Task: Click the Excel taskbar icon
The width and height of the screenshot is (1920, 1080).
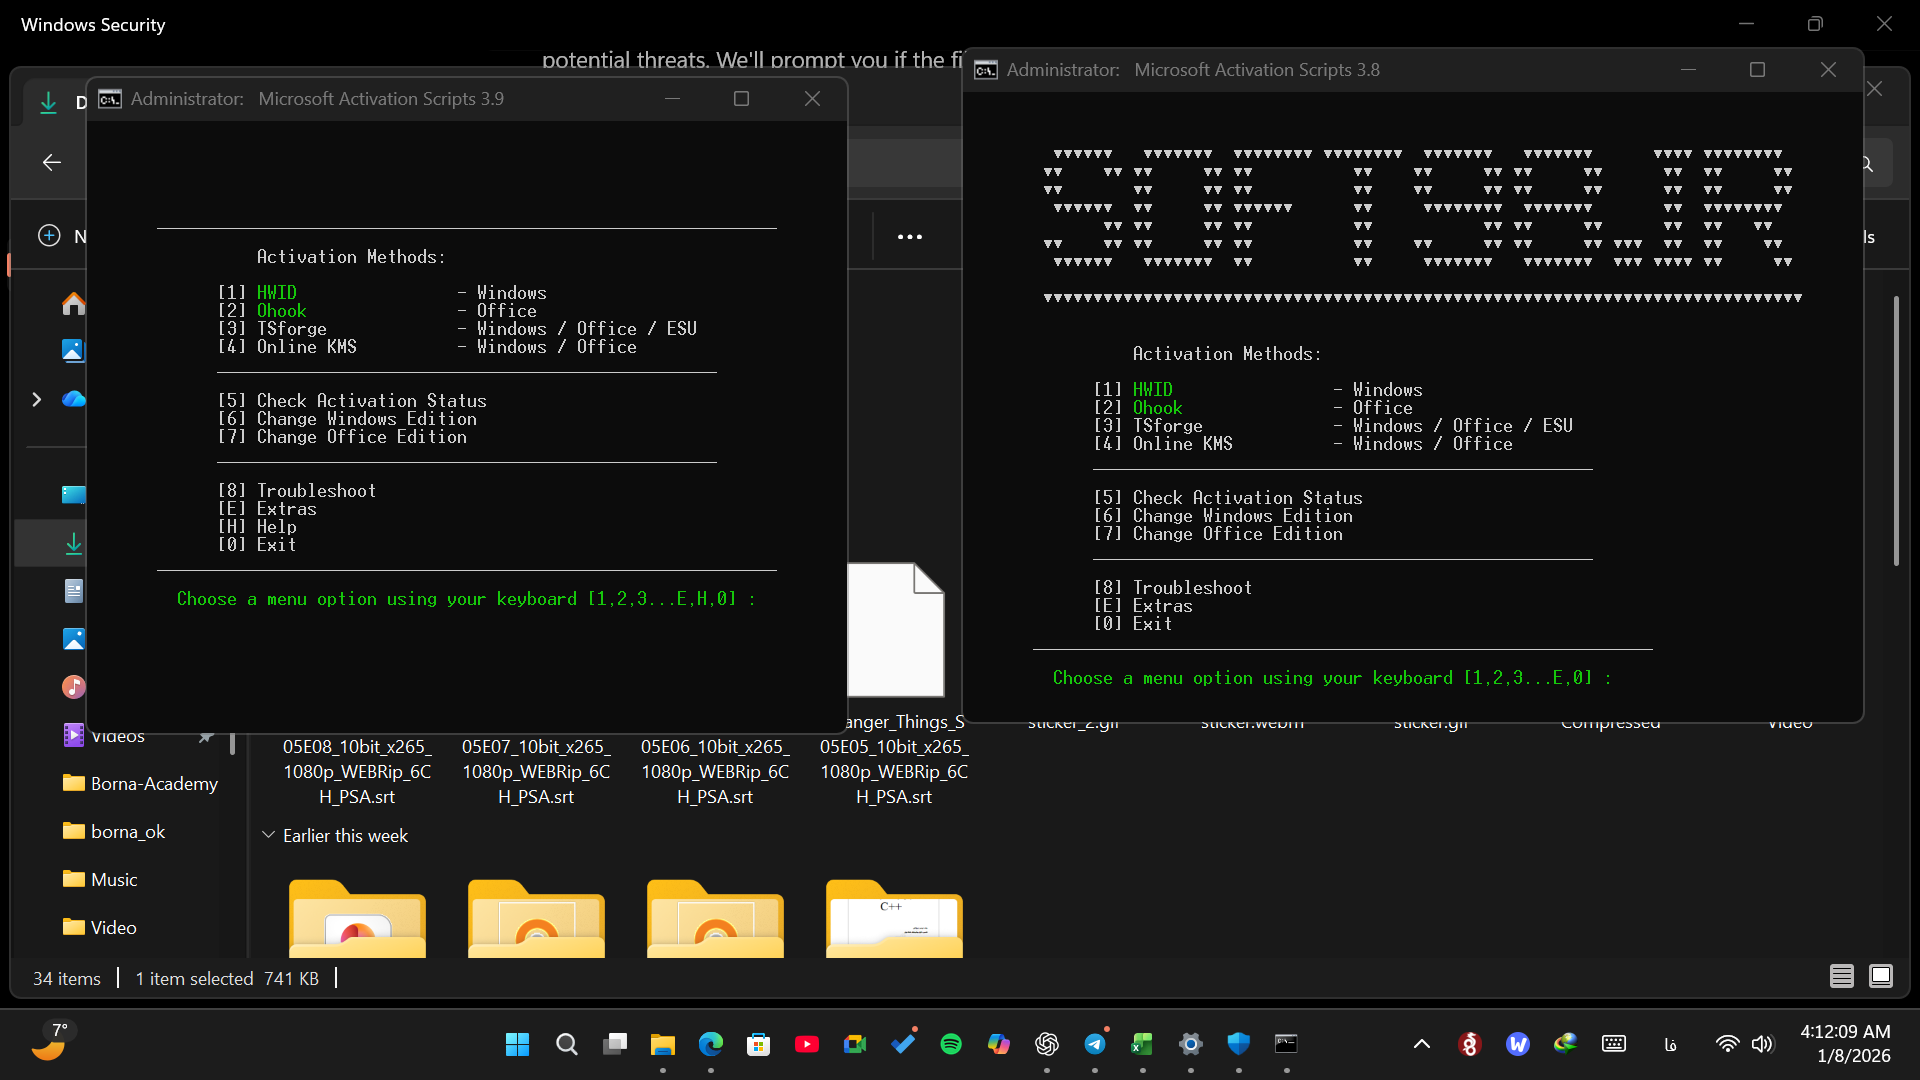Action: tap(1142, 1044)
